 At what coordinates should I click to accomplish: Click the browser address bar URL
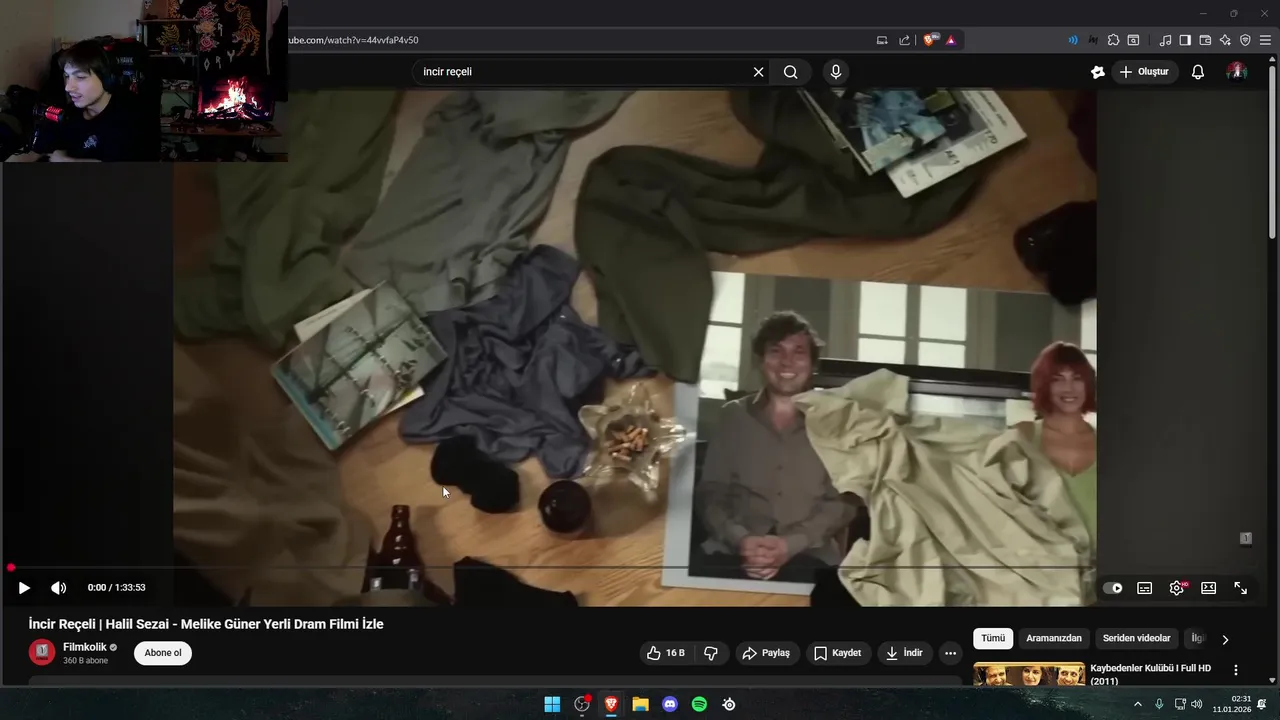(x=353, y=40)
